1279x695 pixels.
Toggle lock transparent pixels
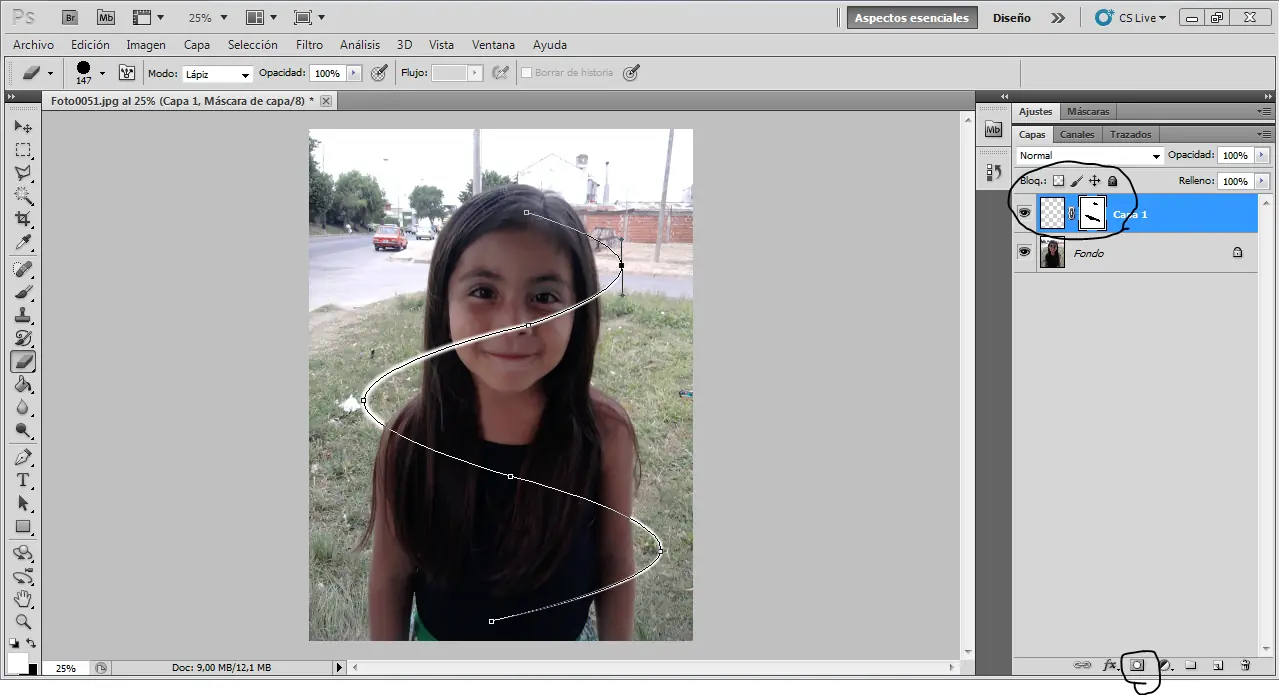(x=1058, y=181)
